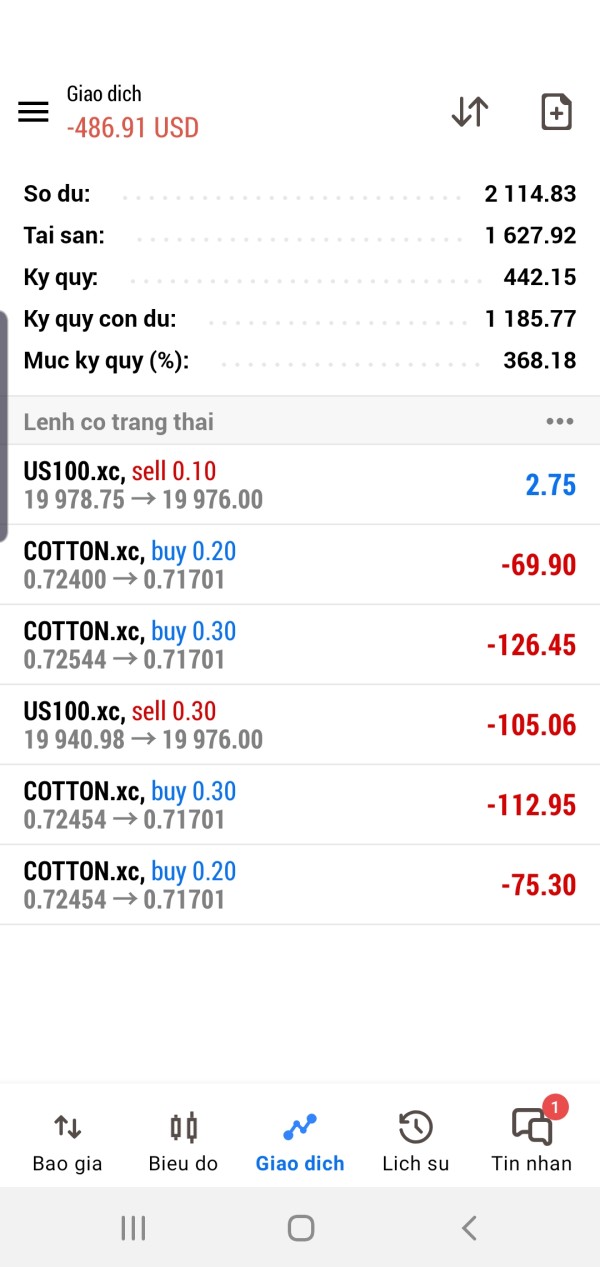Tap the sort orders arrows icon

[x=469, y=112]
